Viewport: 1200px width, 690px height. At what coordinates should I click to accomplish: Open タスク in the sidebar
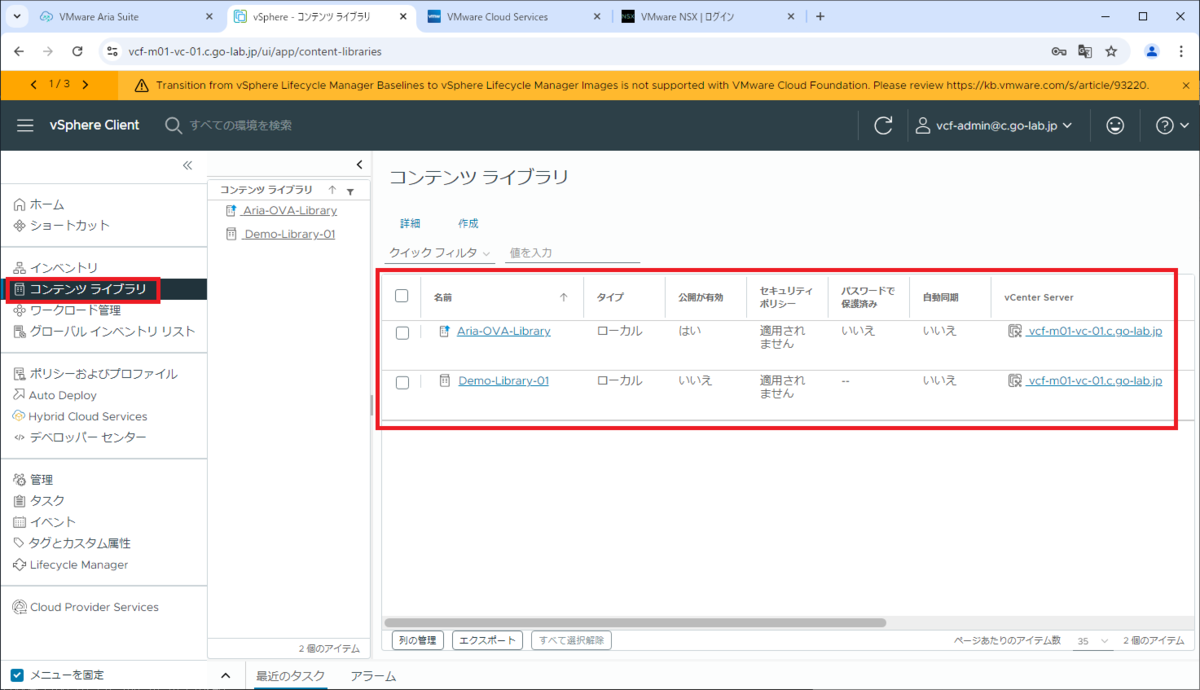tap(39, 501)
